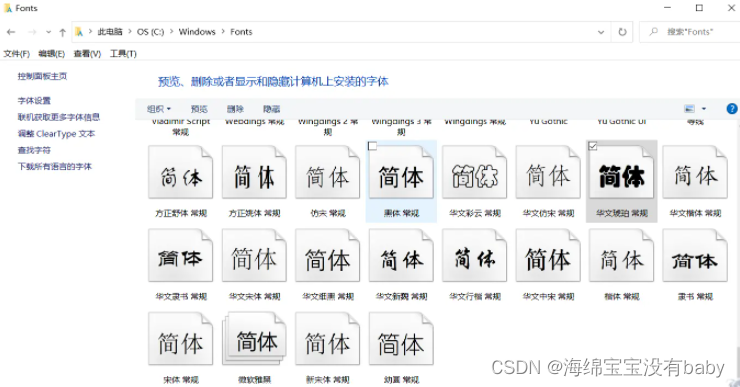The width and height of the screenshot is (740, 387).
Task: Select the 新宋体 font icon
Action: click(x=328, y=339)
